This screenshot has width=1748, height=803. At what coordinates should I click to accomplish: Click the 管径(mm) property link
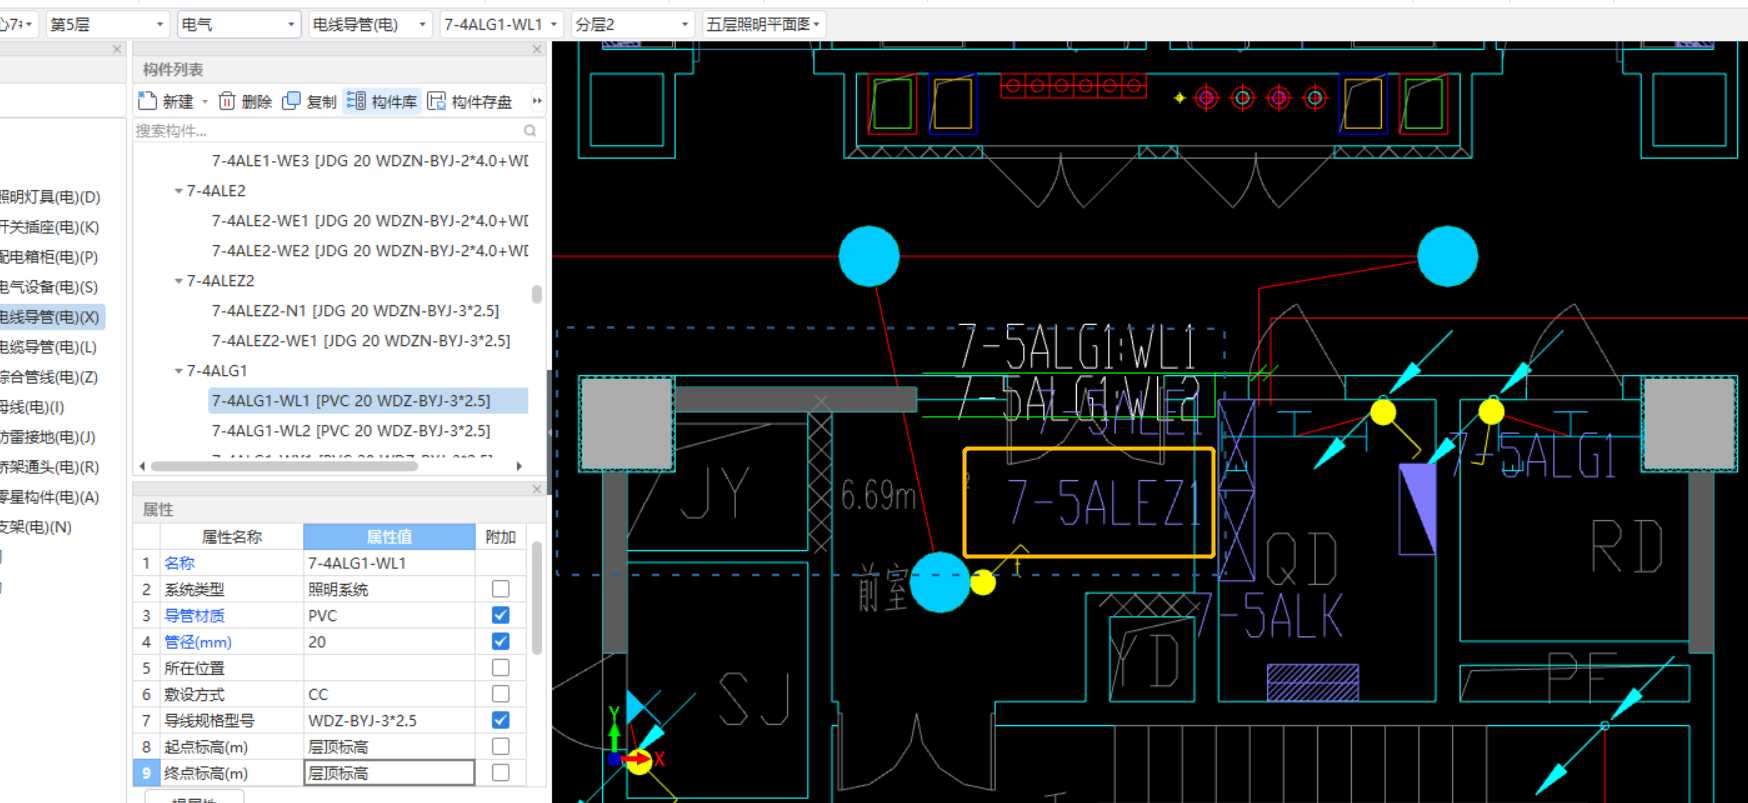[x=198, y=641]
